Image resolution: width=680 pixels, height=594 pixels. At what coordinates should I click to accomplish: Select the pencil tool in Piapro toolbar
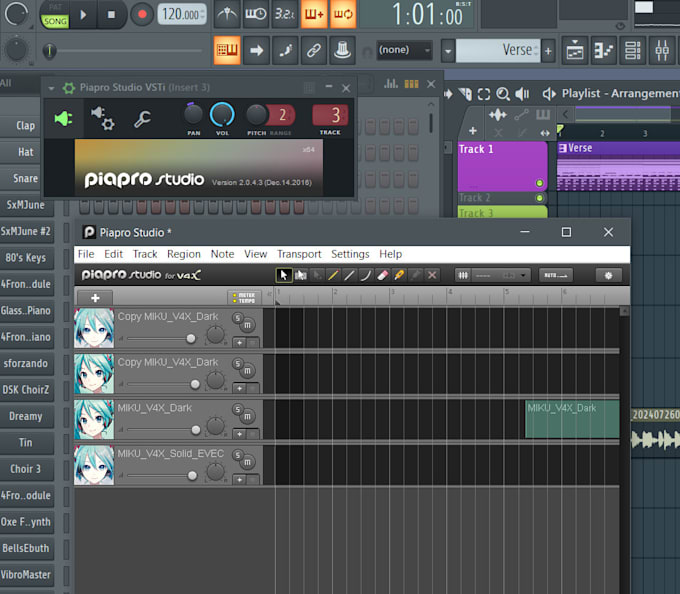point(333,275)
